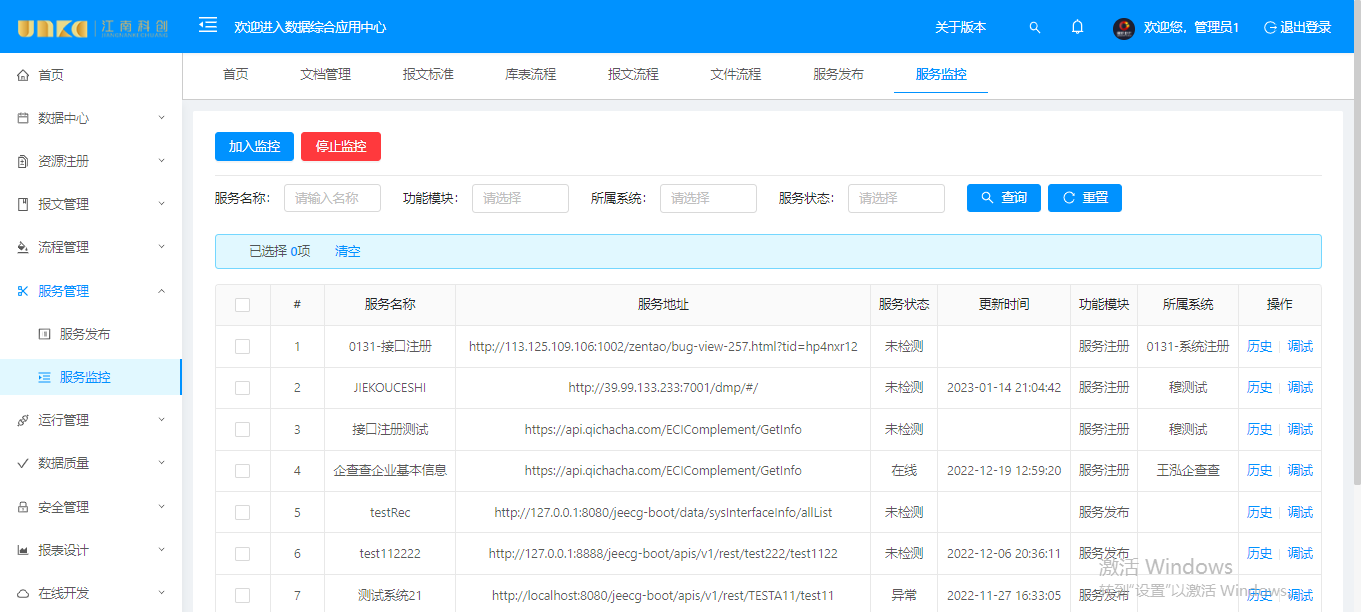Open the 功能模块 dropdown filter
This screenshot has width=1361, height=612.
pyautogui.click(x=520, y=198)
